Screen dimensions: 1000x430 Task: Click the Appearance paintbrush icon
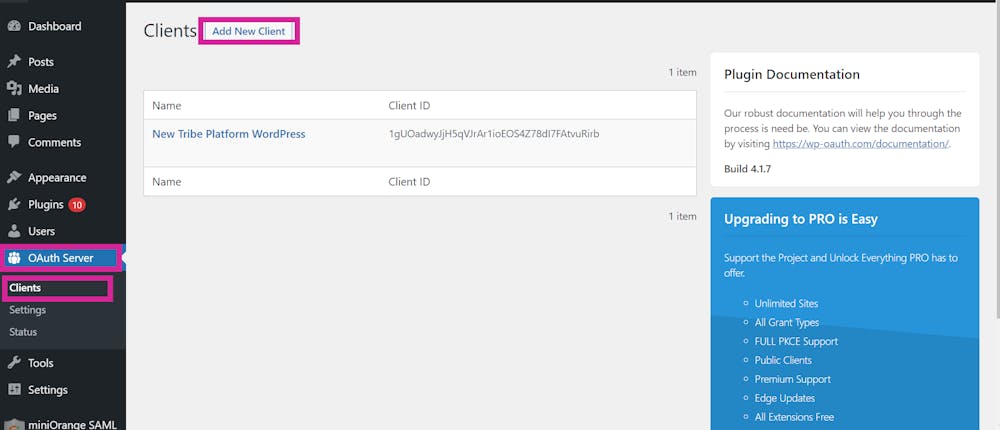click(14, 178)
